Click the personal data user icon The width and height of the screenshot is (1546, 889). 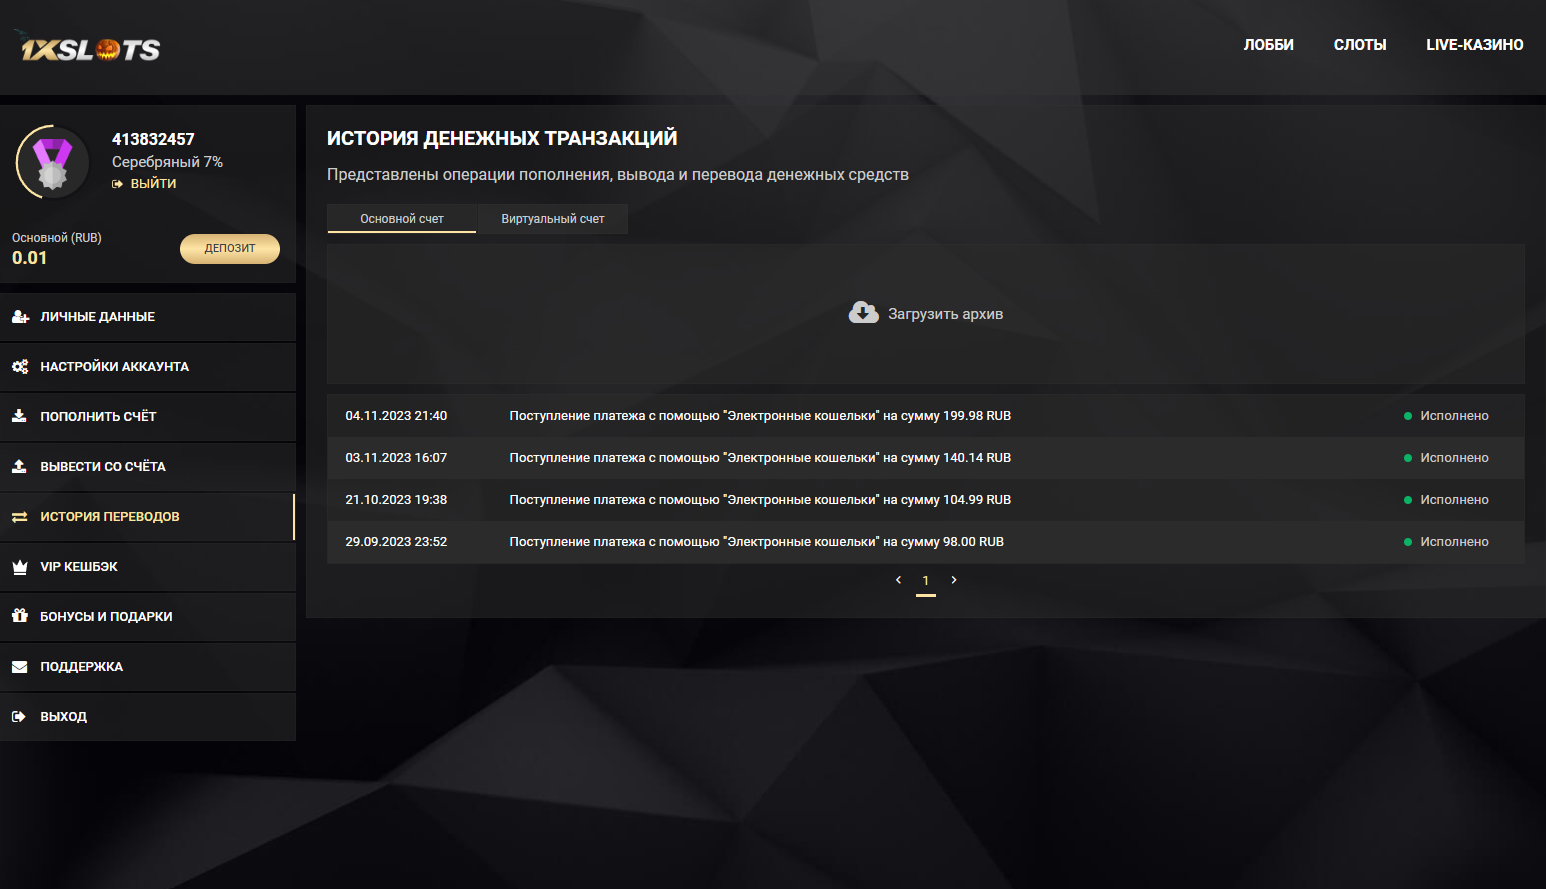[x=20, y=317]
